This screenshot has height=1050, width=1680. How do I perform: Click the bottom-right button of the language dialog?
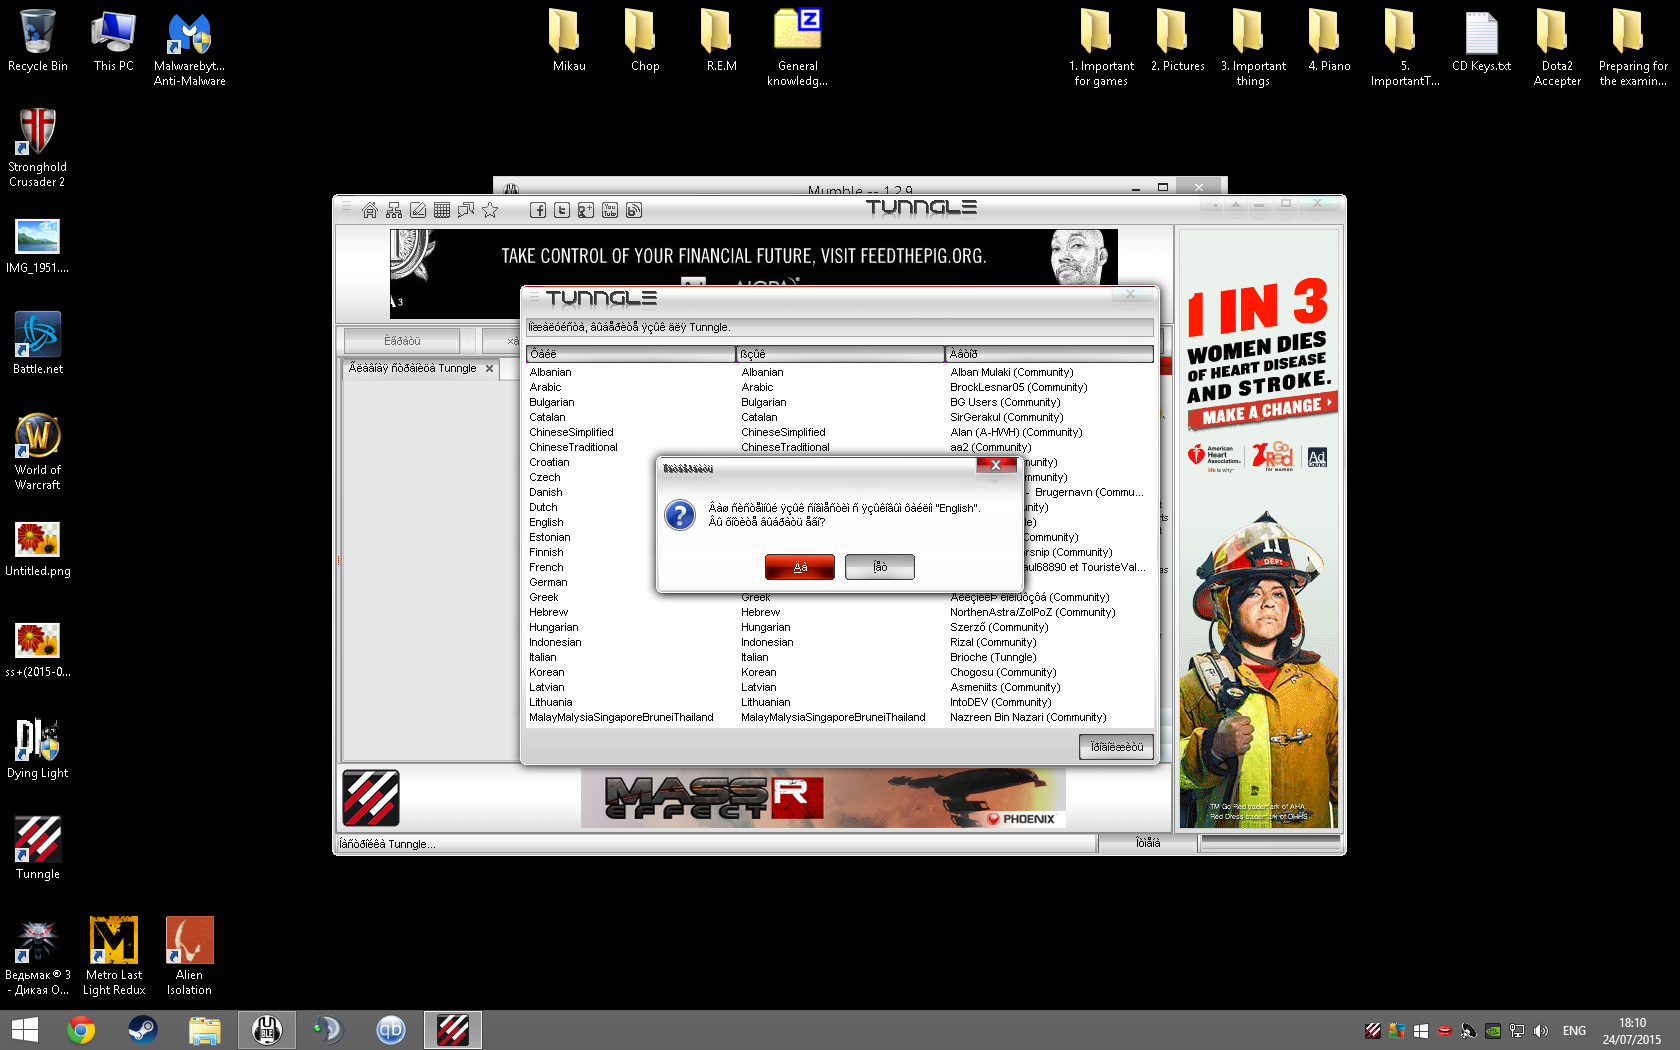(x=1117, y=747)
